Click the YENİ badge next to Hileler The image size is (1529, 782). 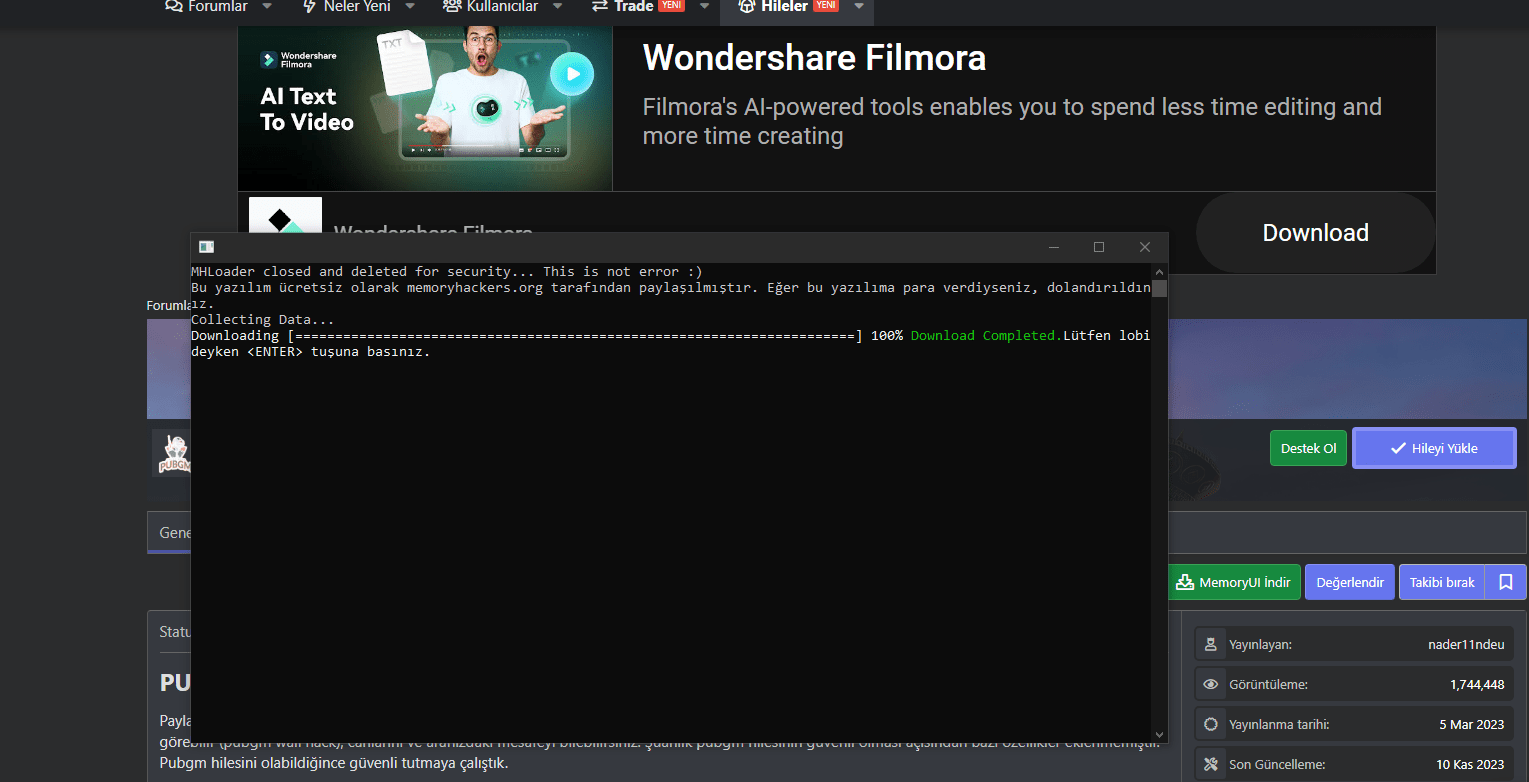(x=825, y=5)
